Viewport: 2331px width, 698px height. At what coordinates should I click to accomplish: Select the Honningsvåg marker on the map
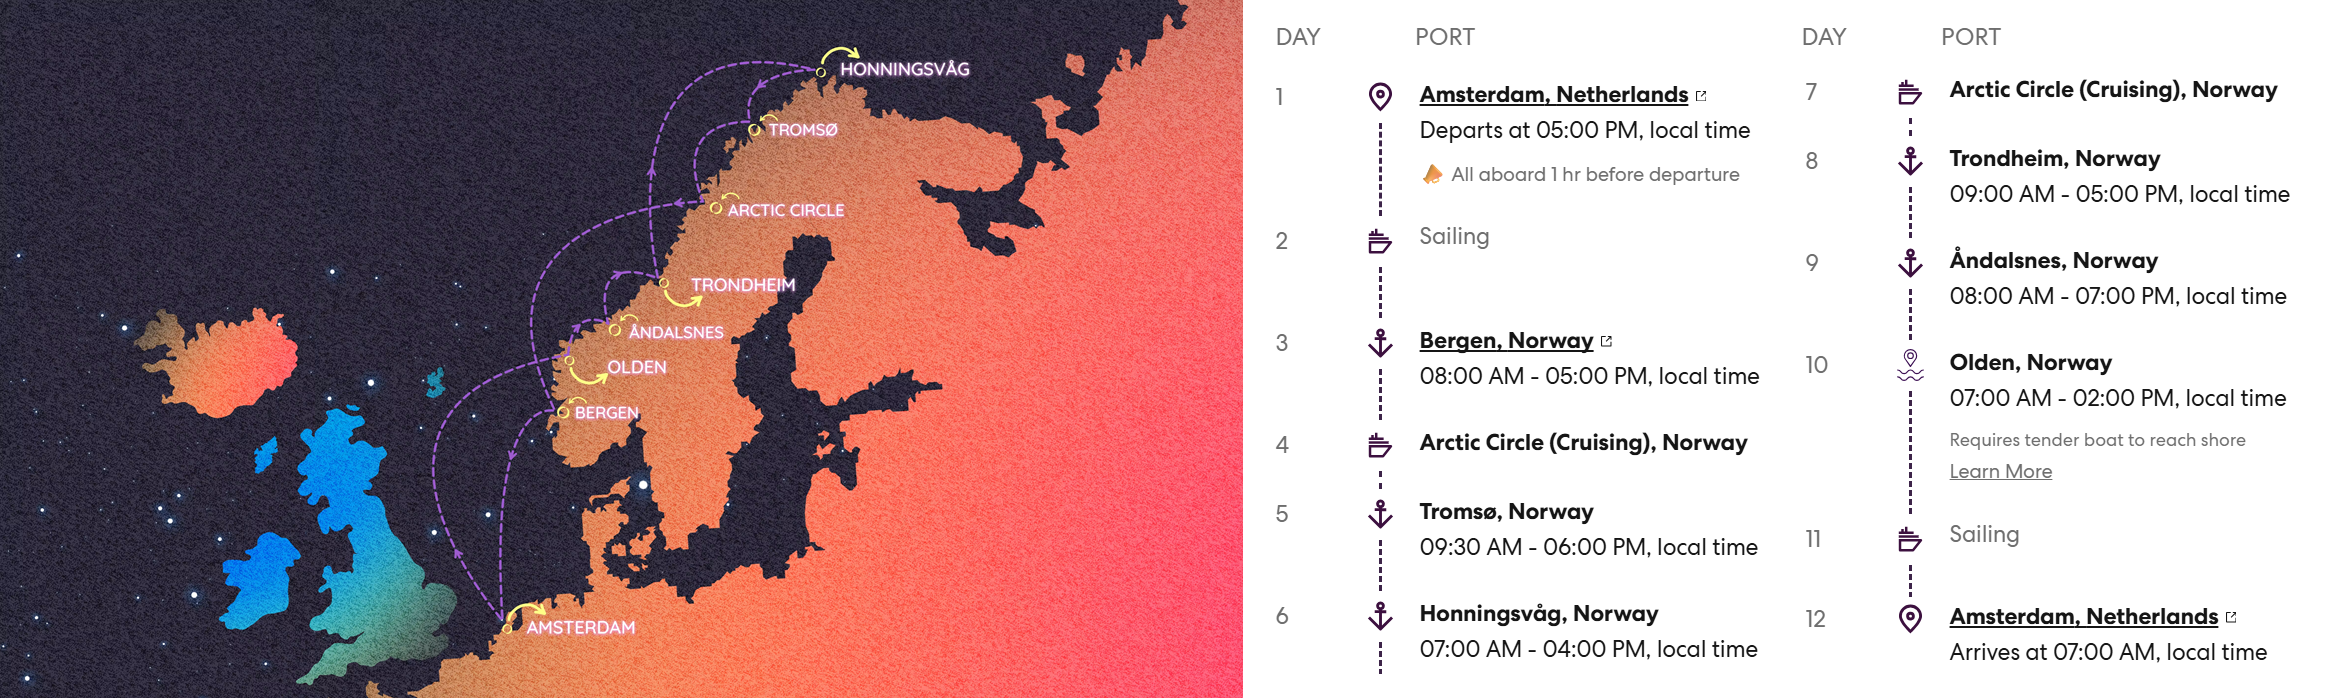(821, 72)
